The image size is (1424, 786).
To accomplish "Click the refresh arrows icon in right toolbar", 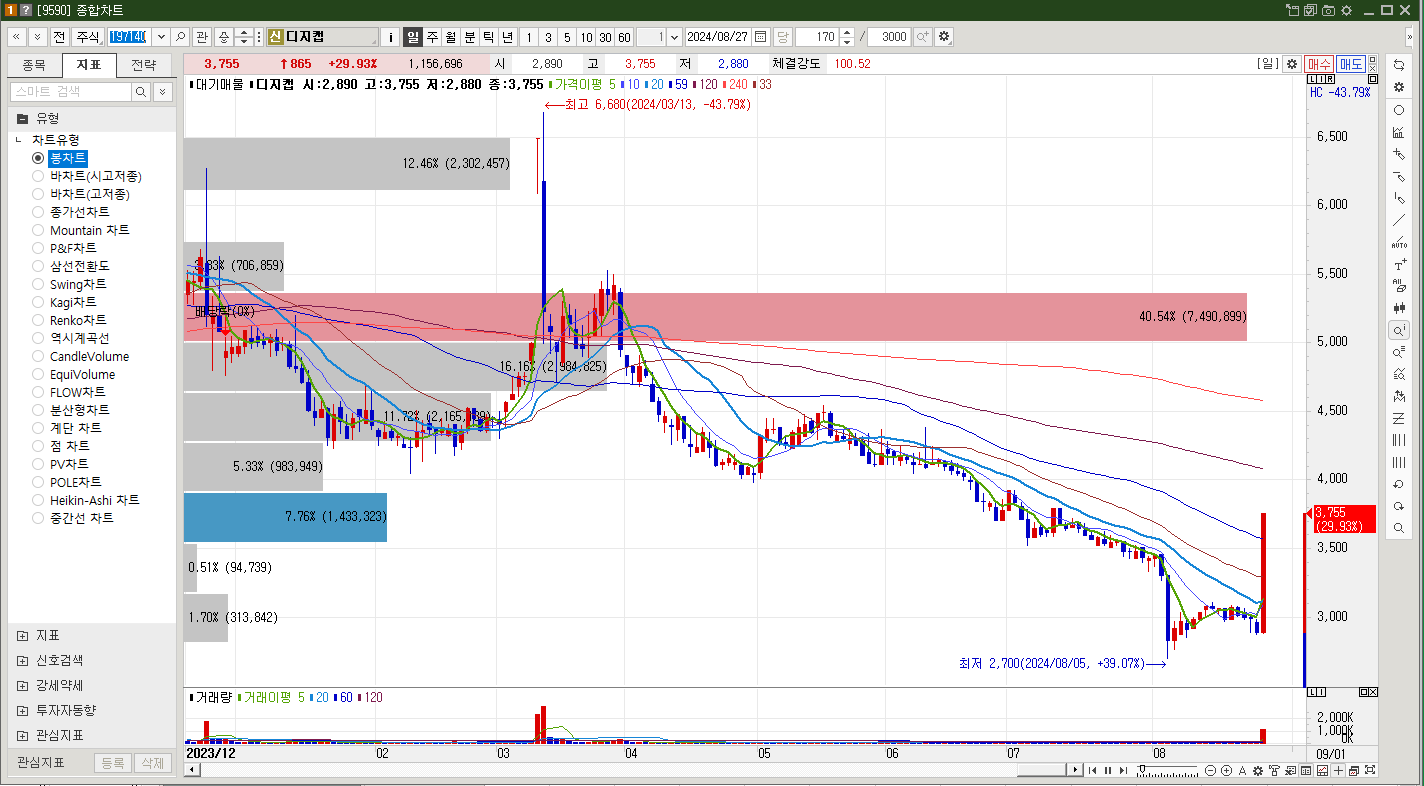I will [1399, 65].
